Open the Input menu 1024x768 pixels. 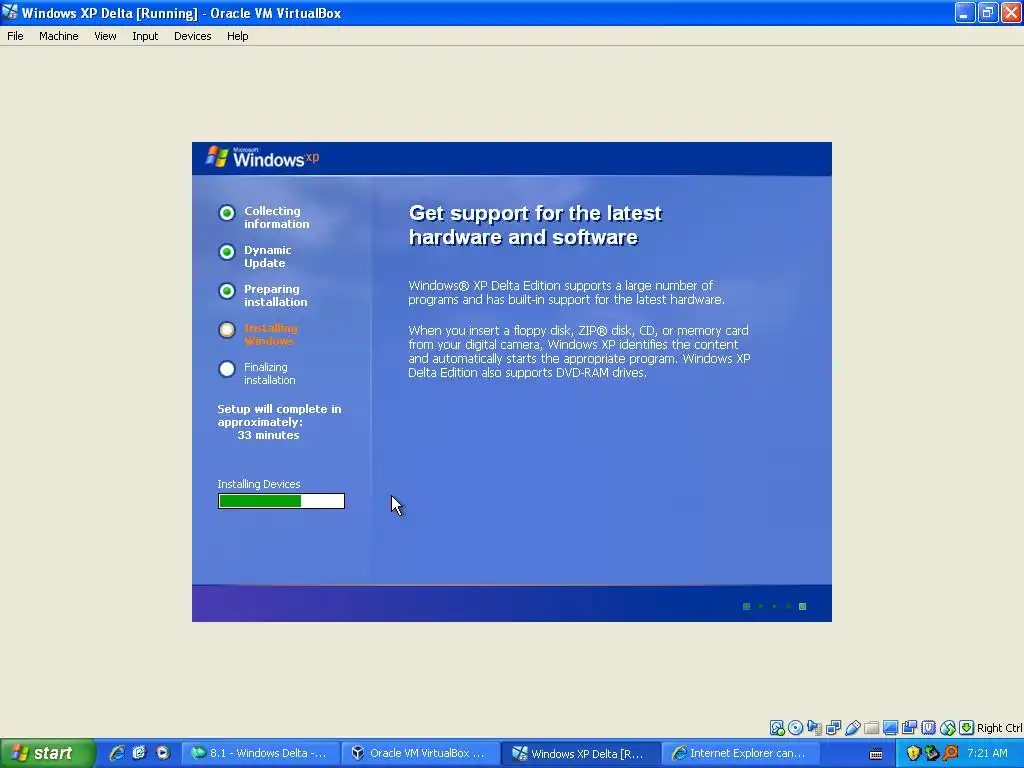pos(145,36)
